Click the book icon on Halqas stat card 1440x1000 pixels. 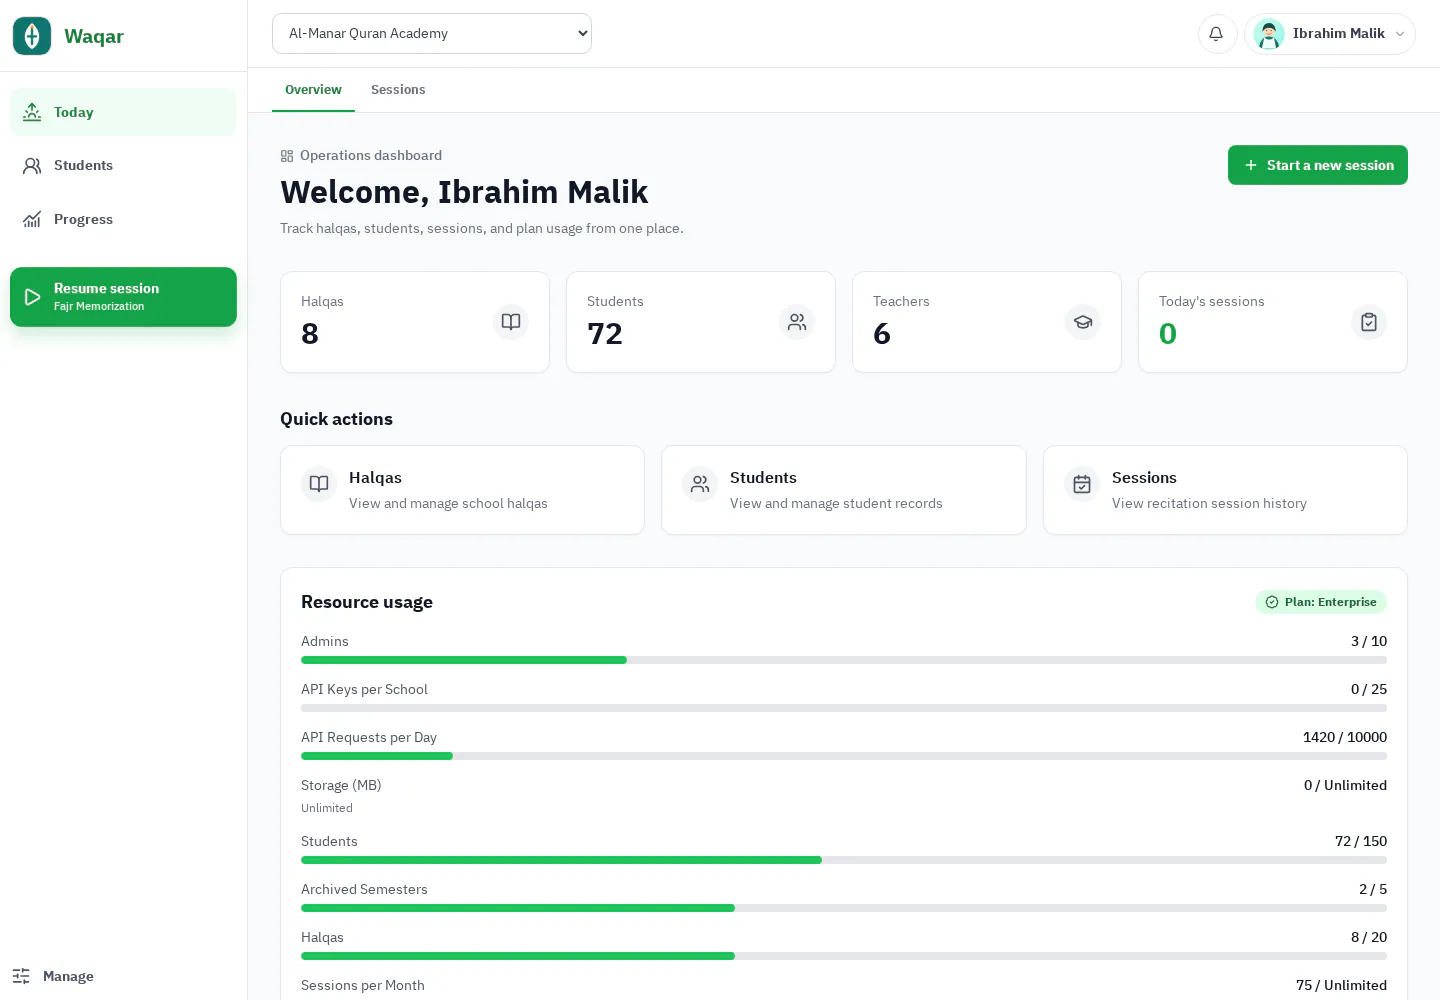(511, 322)
